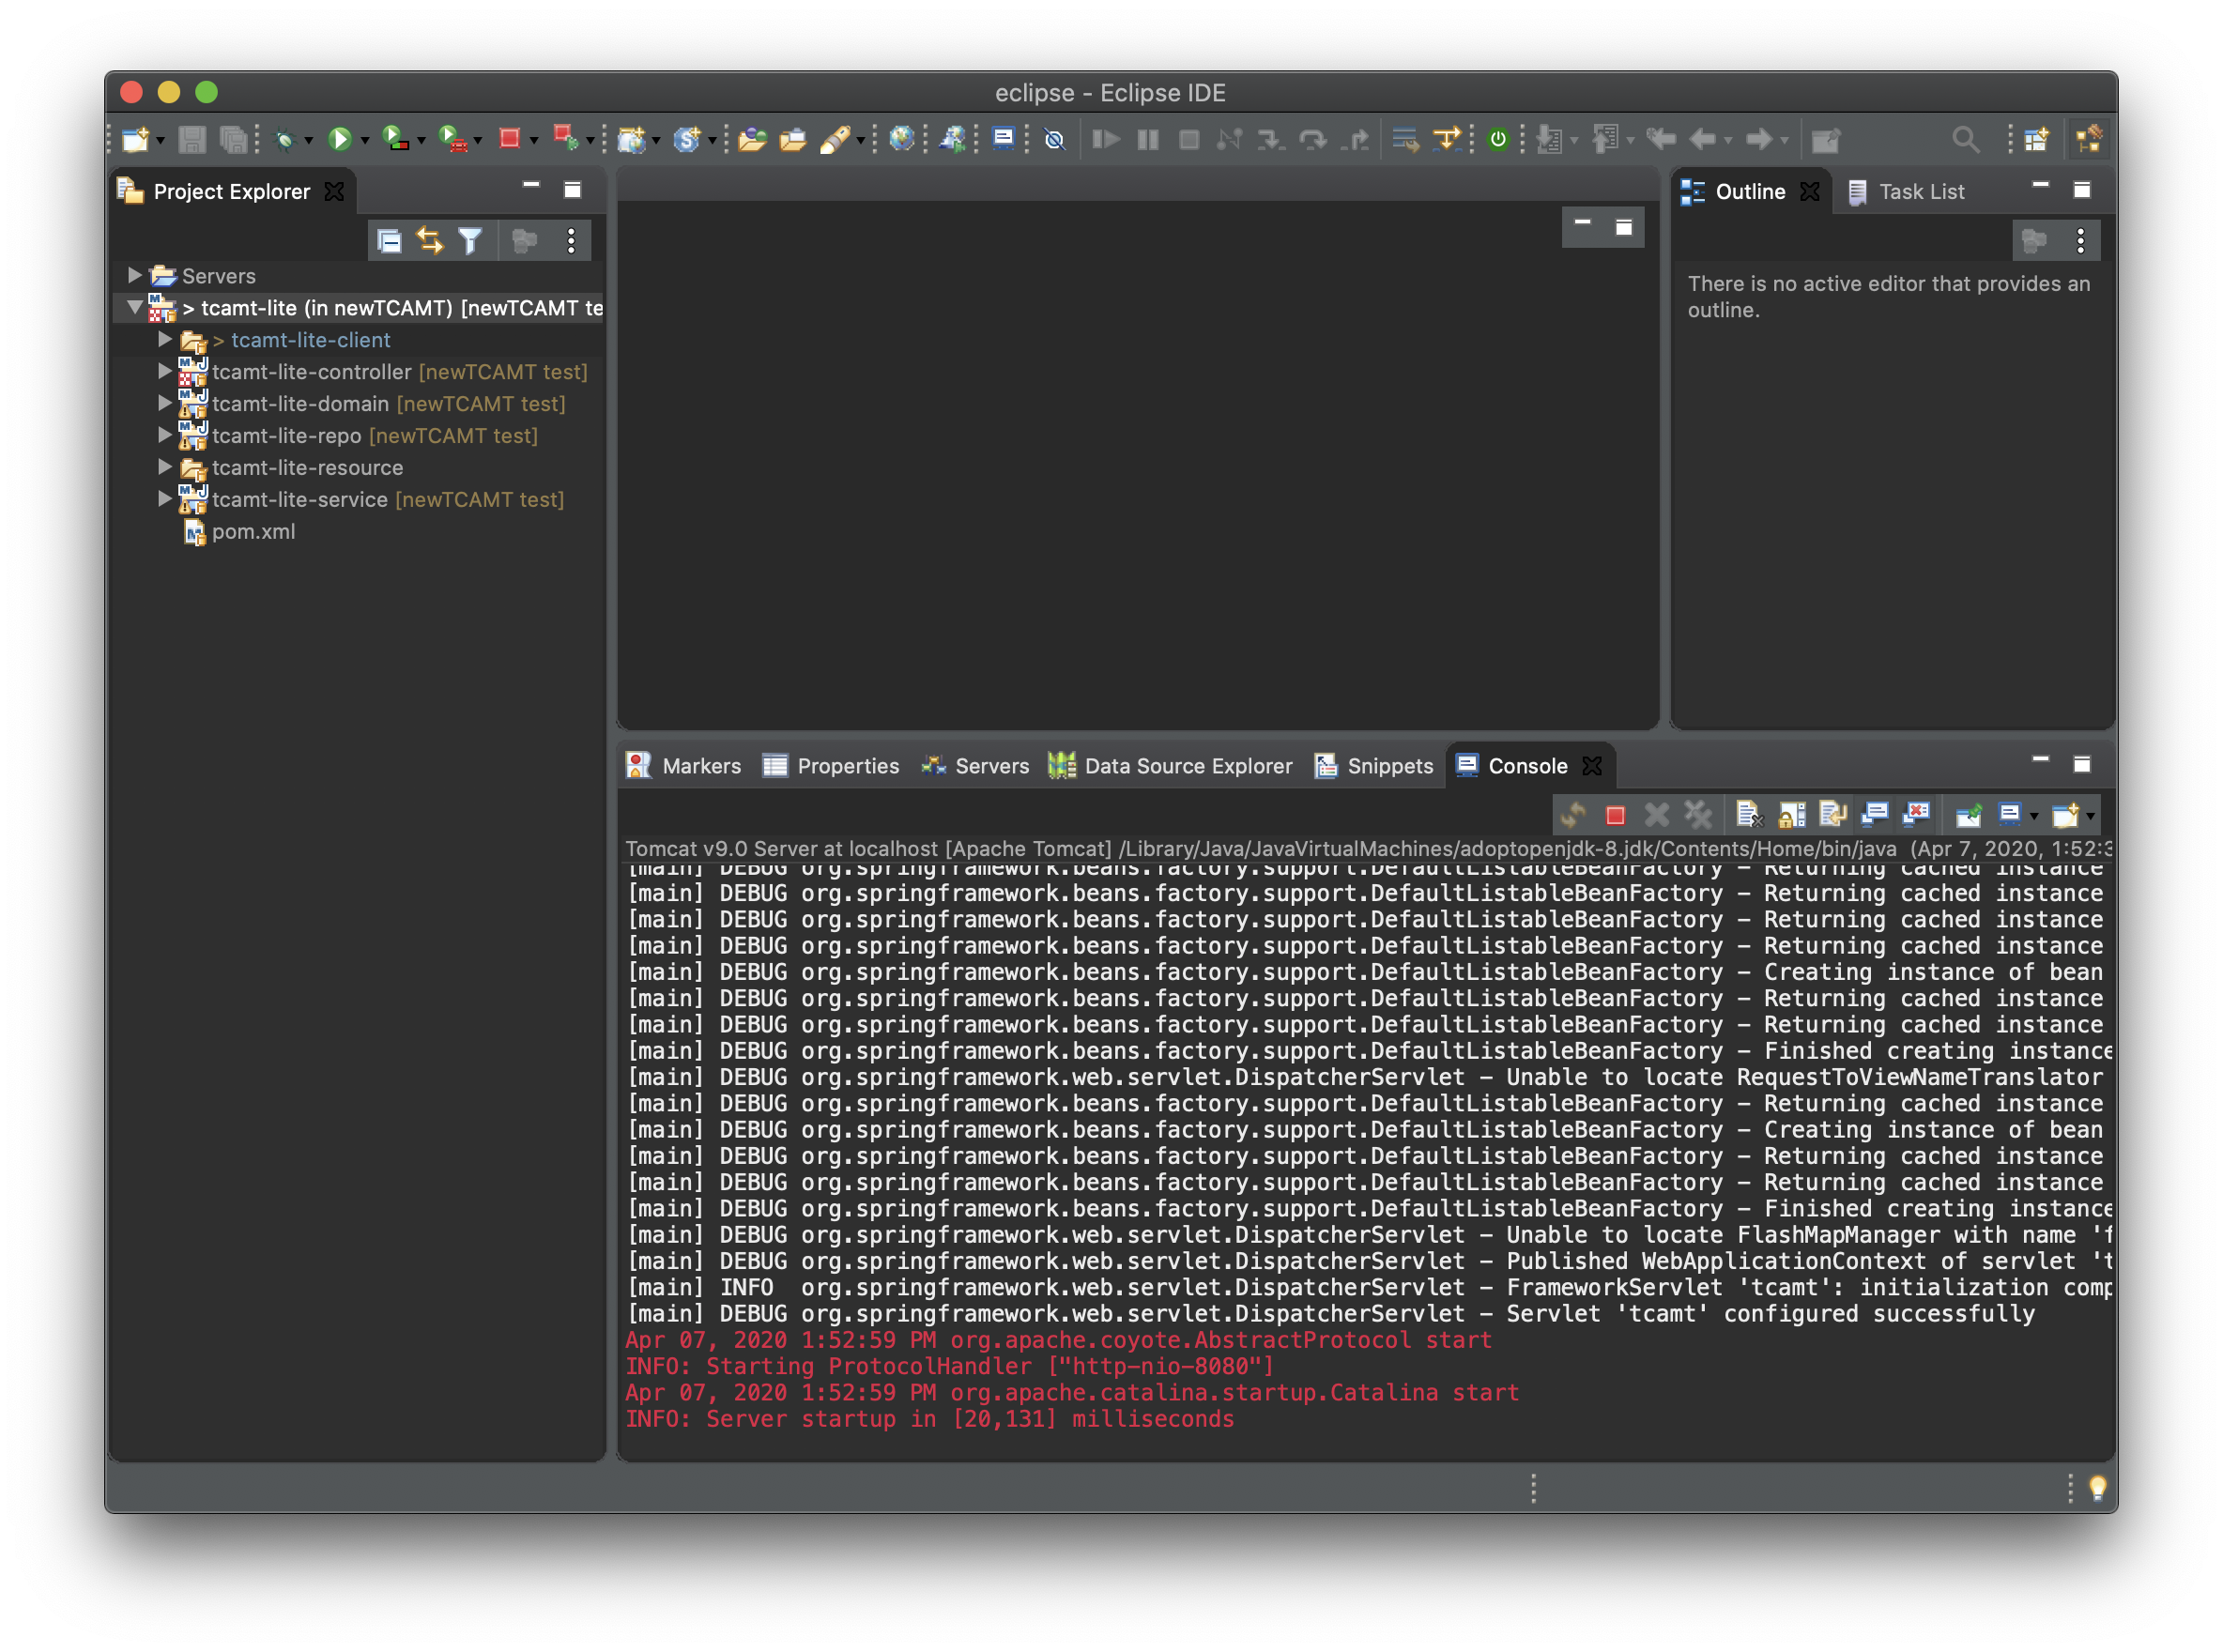
Task: Terminate the Tomcat server in Console
Action: 1614,815
